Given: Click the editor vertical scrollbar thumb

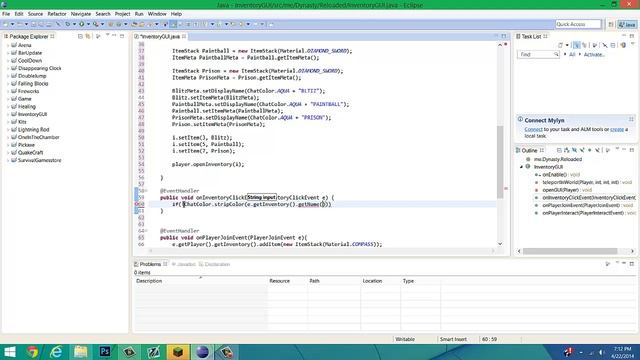Looking at the screenshot, I should pos(500,162).
